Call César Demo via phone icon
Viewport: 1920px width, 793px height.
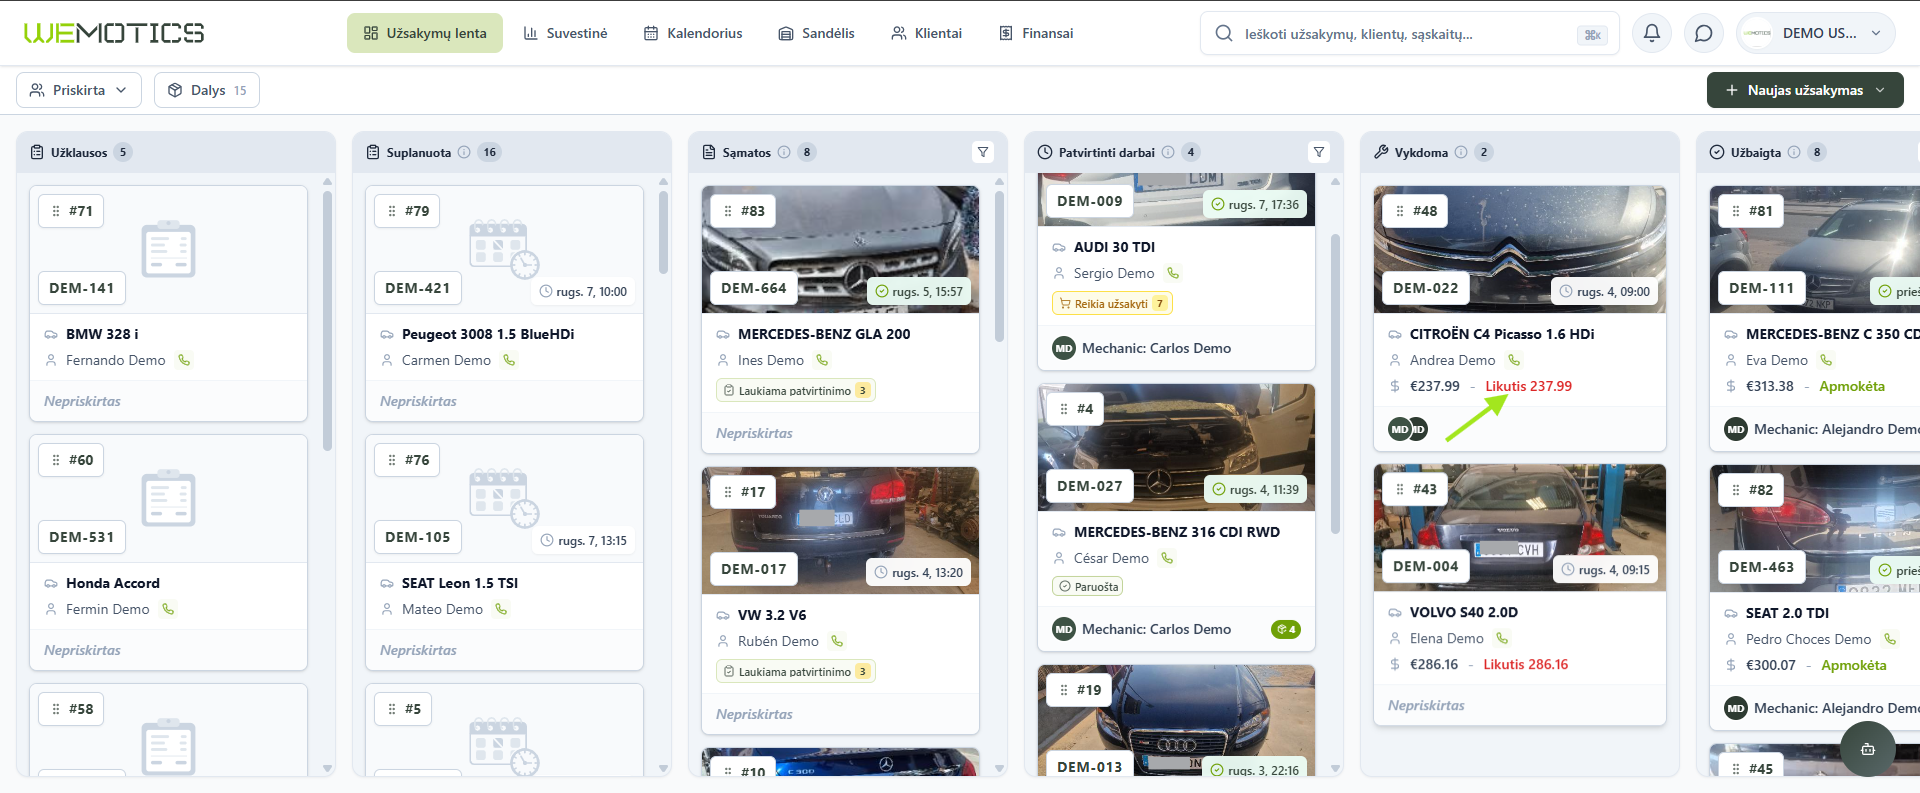click(1167, 558)
